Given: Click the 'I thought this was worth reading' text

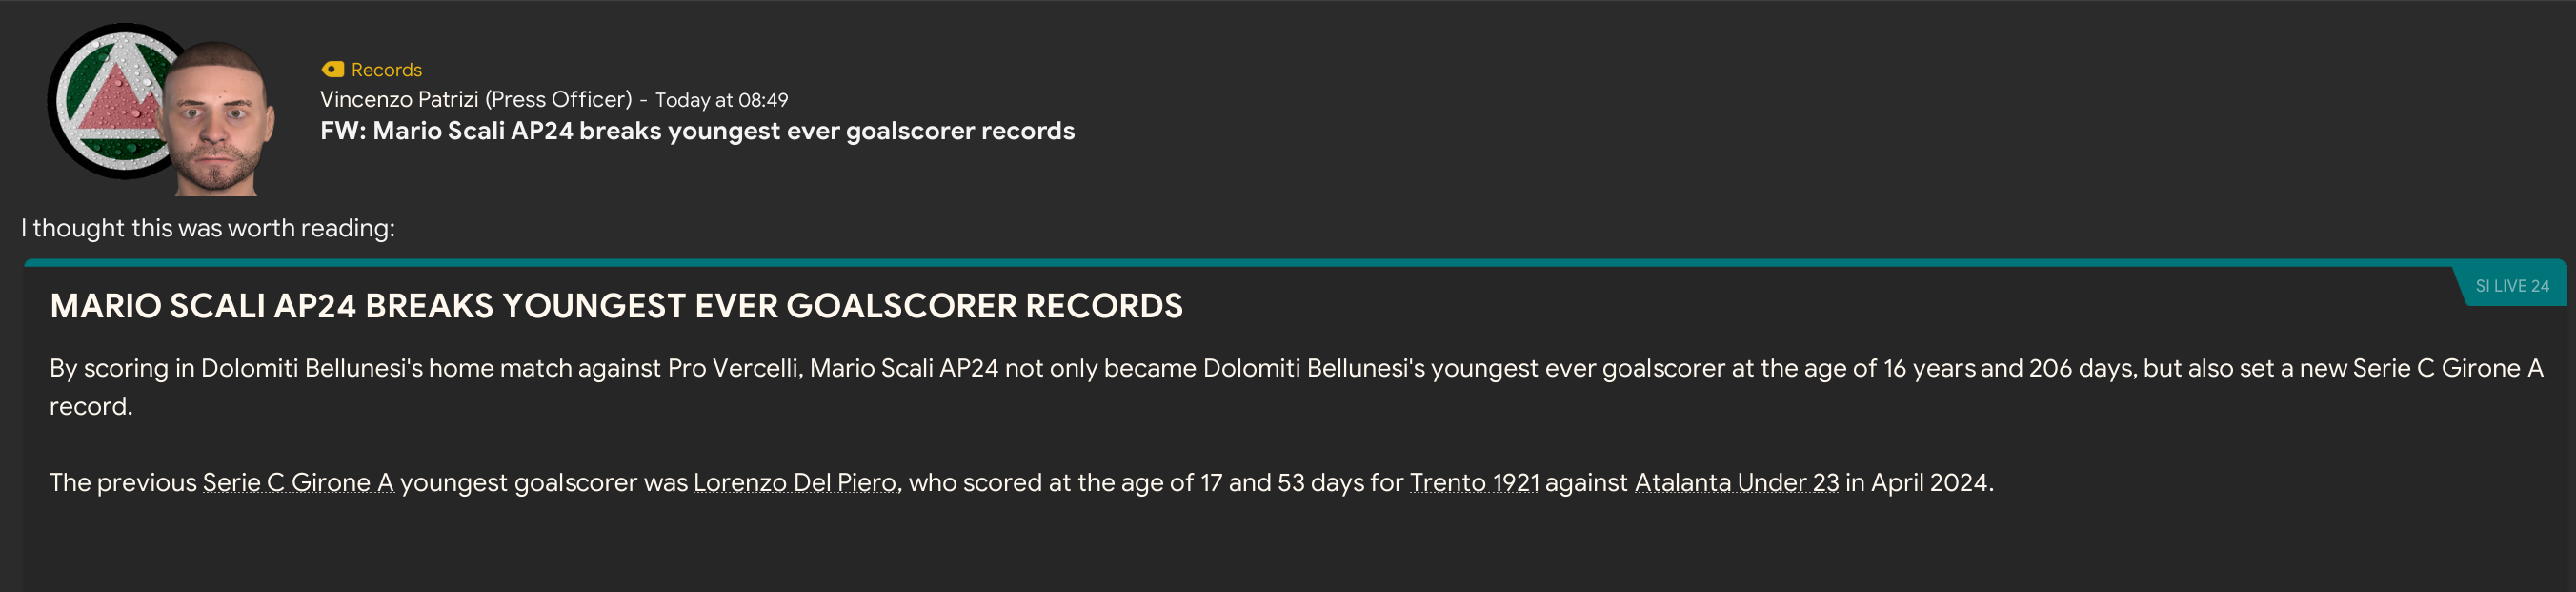Looking at the screenshot, I should pyautogui.click(x=208, y=228).
